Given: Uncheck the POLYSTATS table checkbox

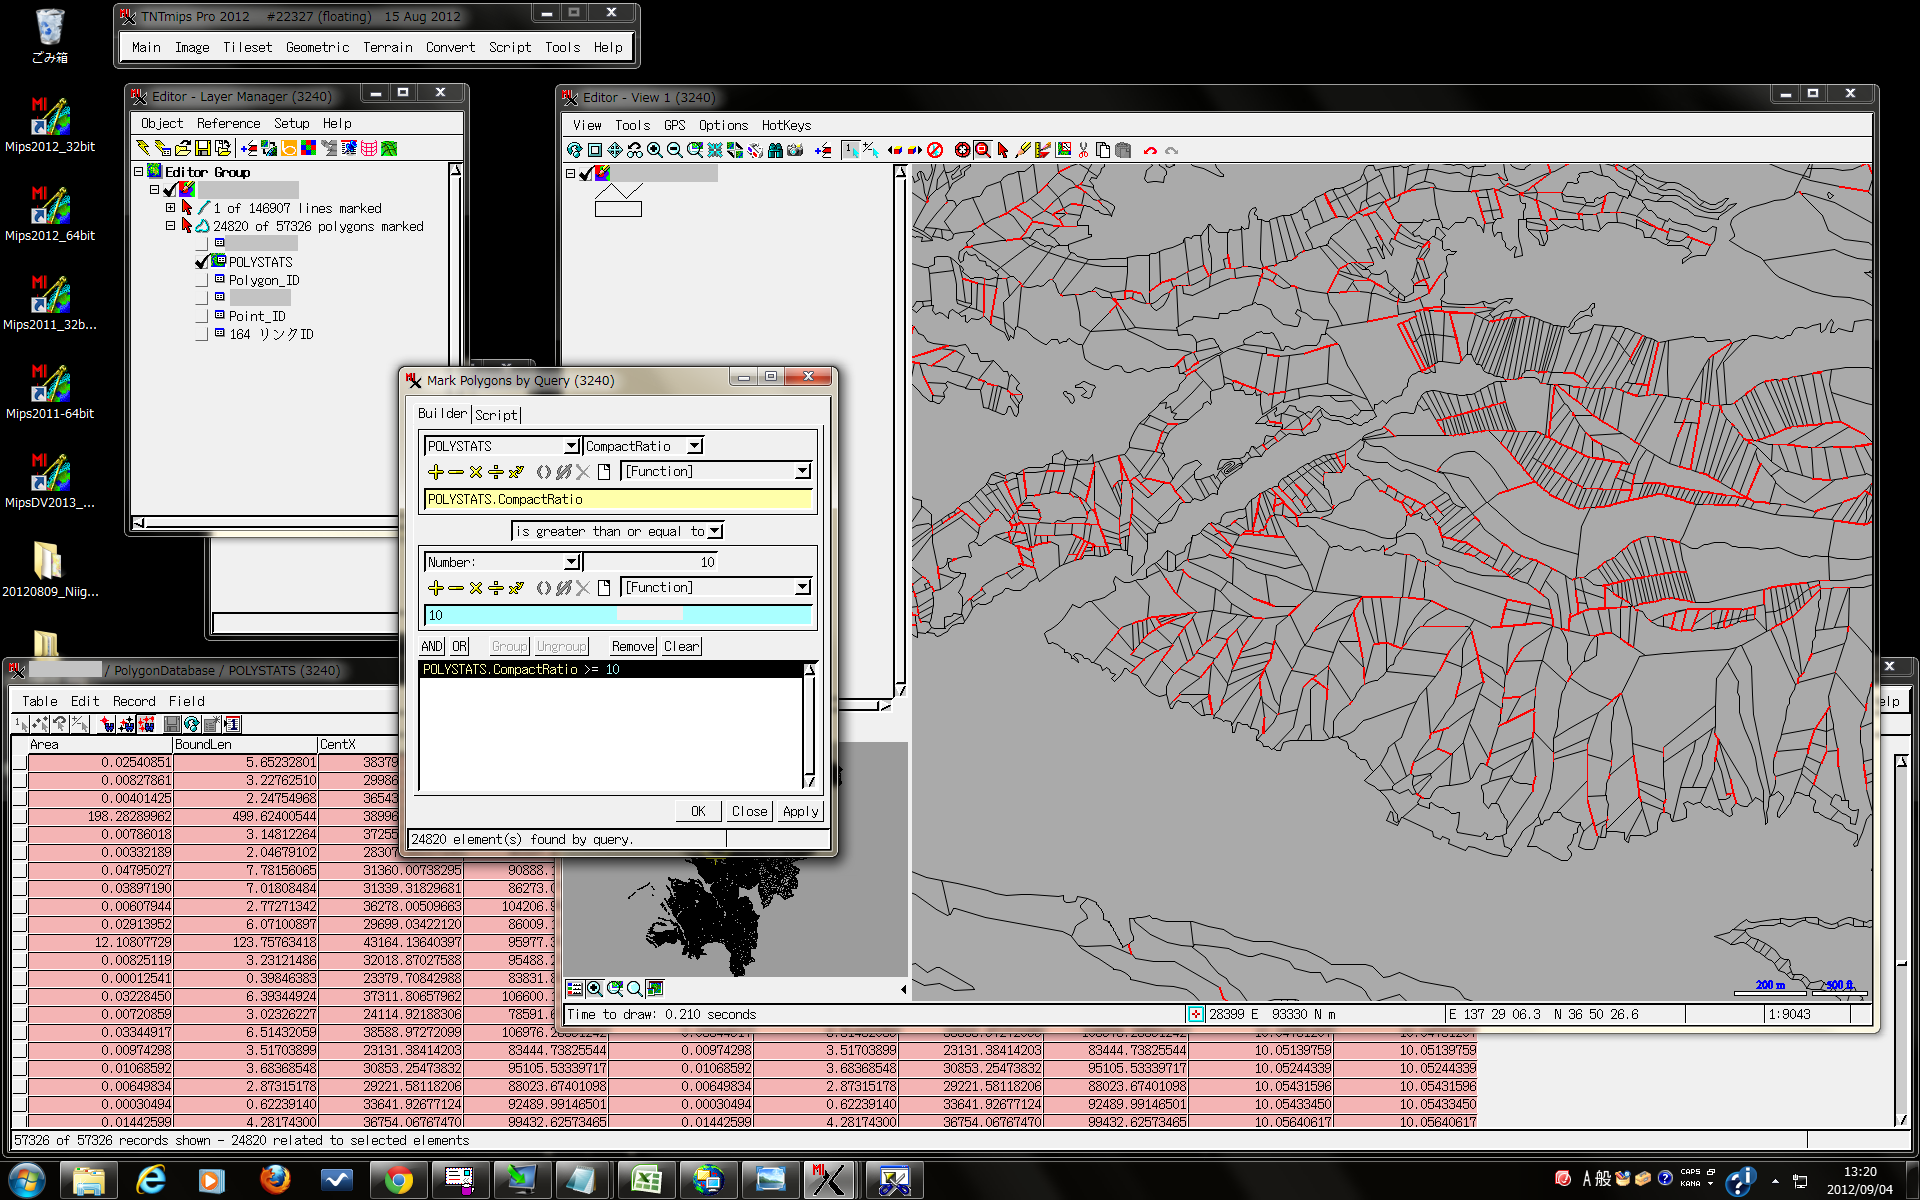Looking at the screenshot, I should (202, 262).
